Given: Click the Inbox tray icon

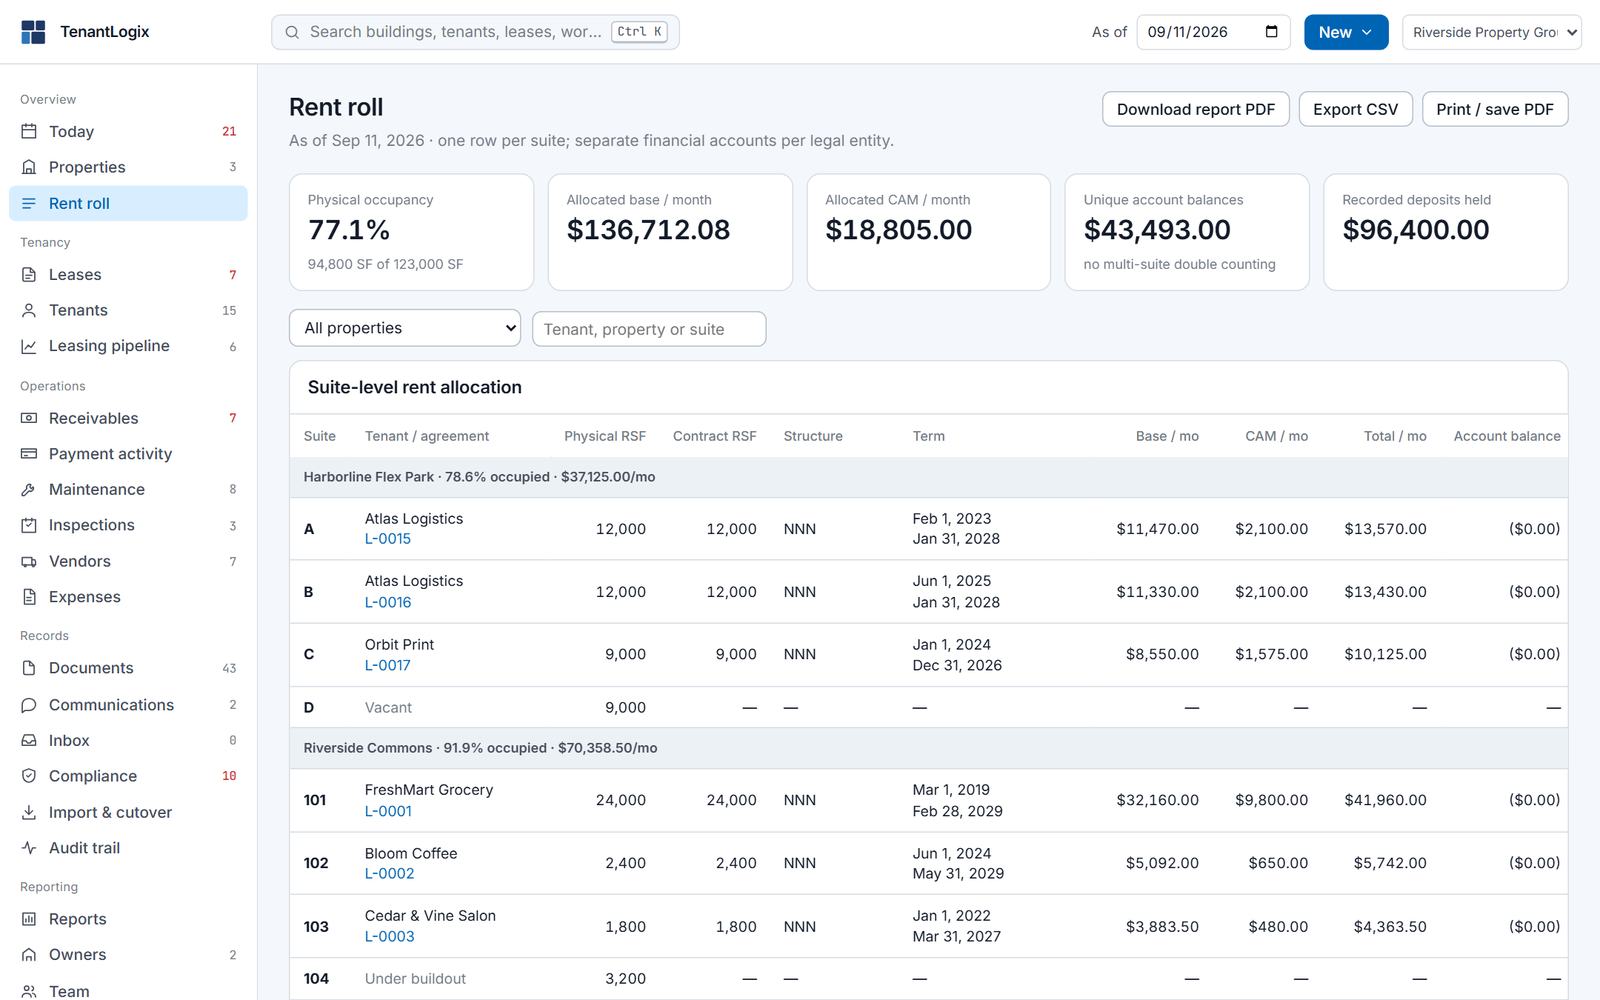Looking at the screenshot, I should point(29,740).
